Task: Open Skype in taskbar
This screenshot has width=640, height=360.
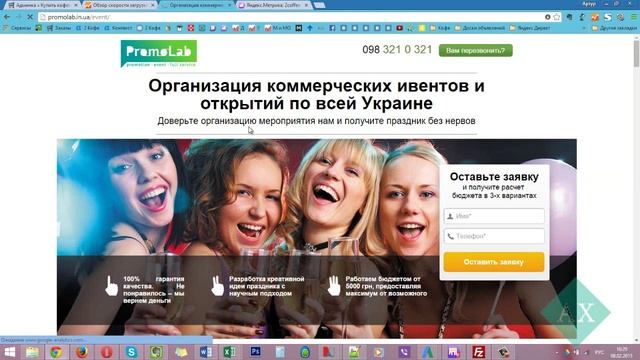Action: [x=131, y=352]
